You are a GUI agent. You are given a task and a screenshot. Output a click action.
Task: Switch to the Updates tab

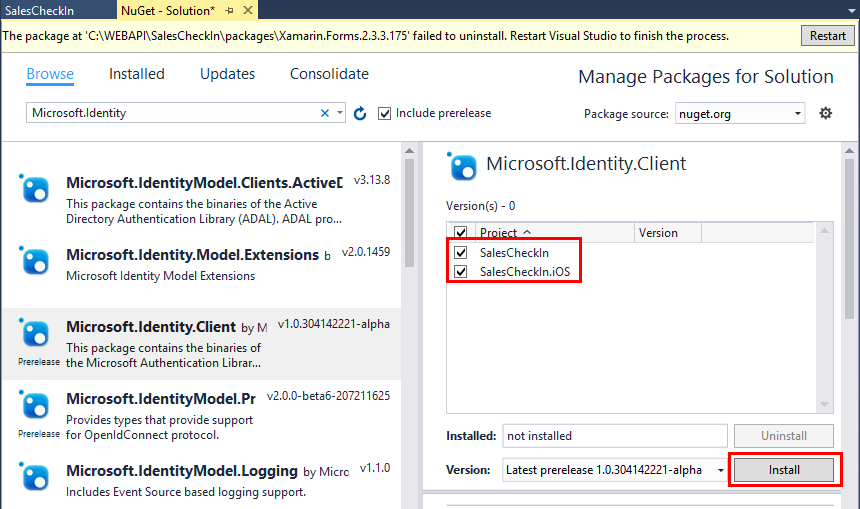tap(228, 74)
